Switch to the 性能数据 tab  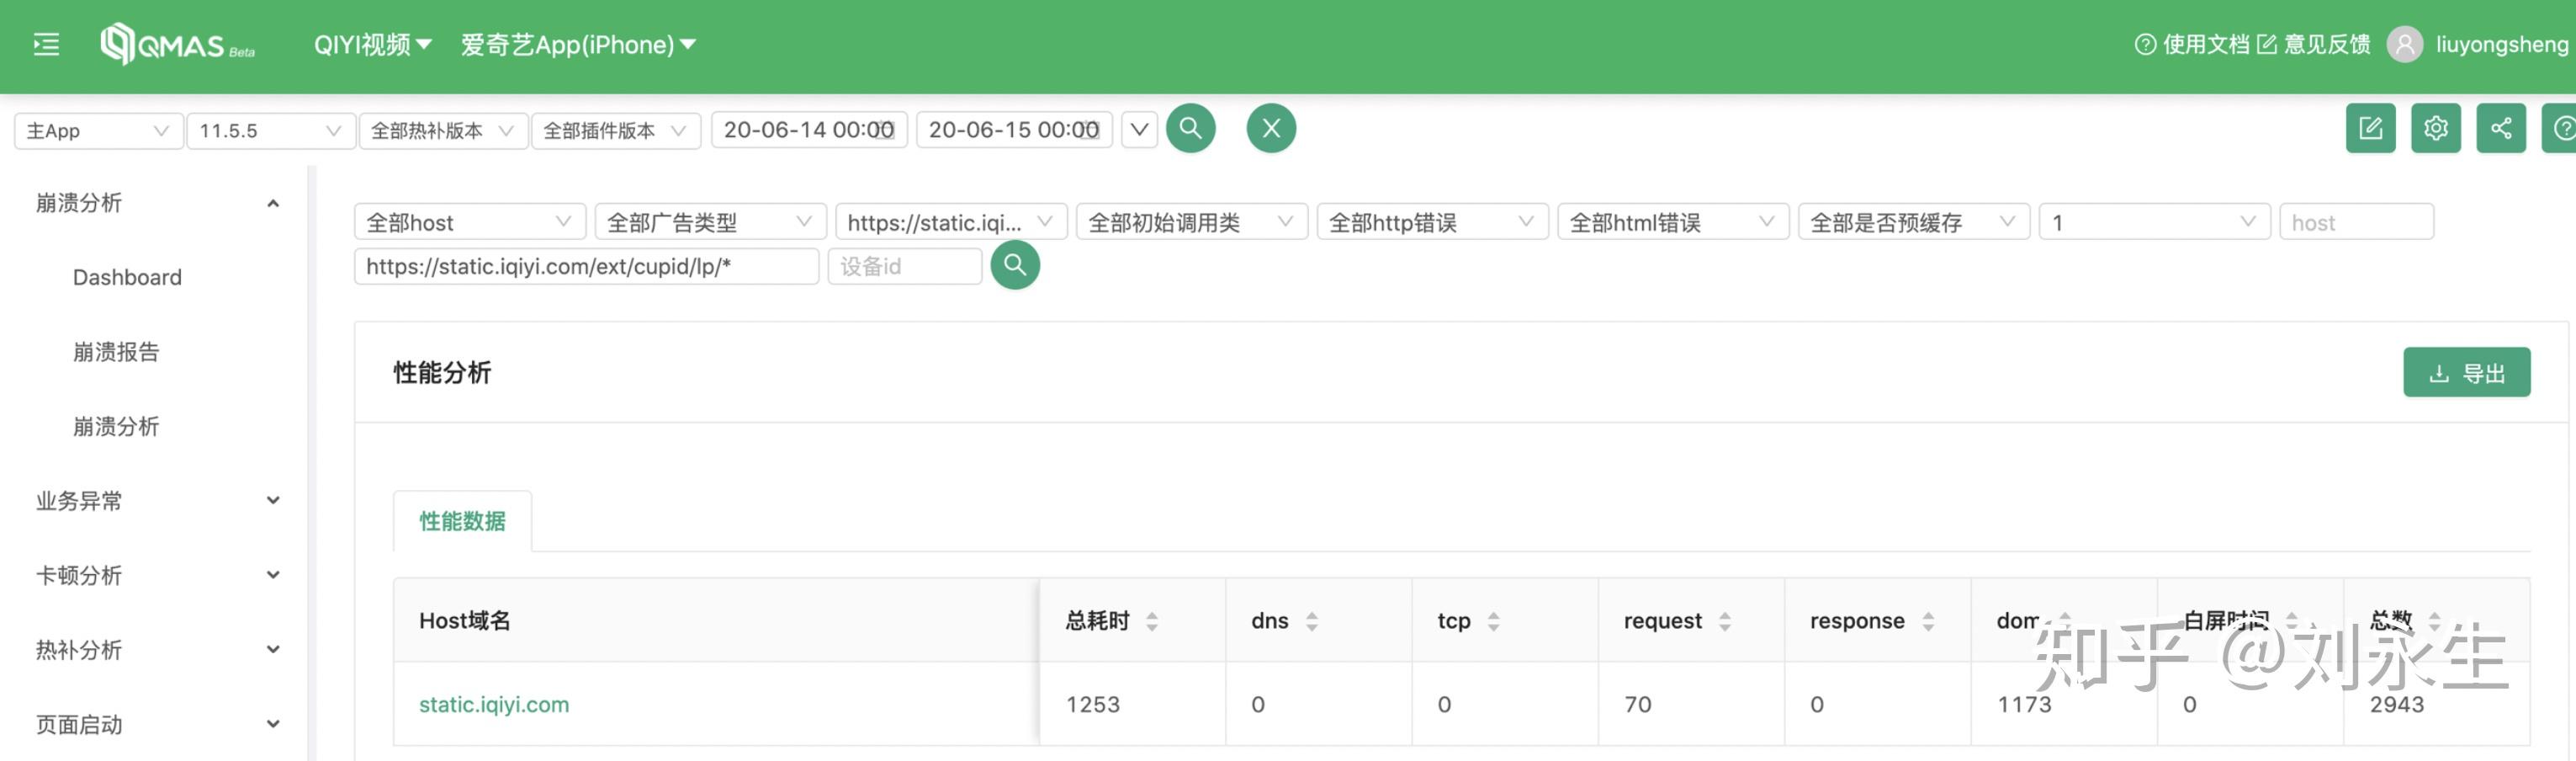pos(461,520)
